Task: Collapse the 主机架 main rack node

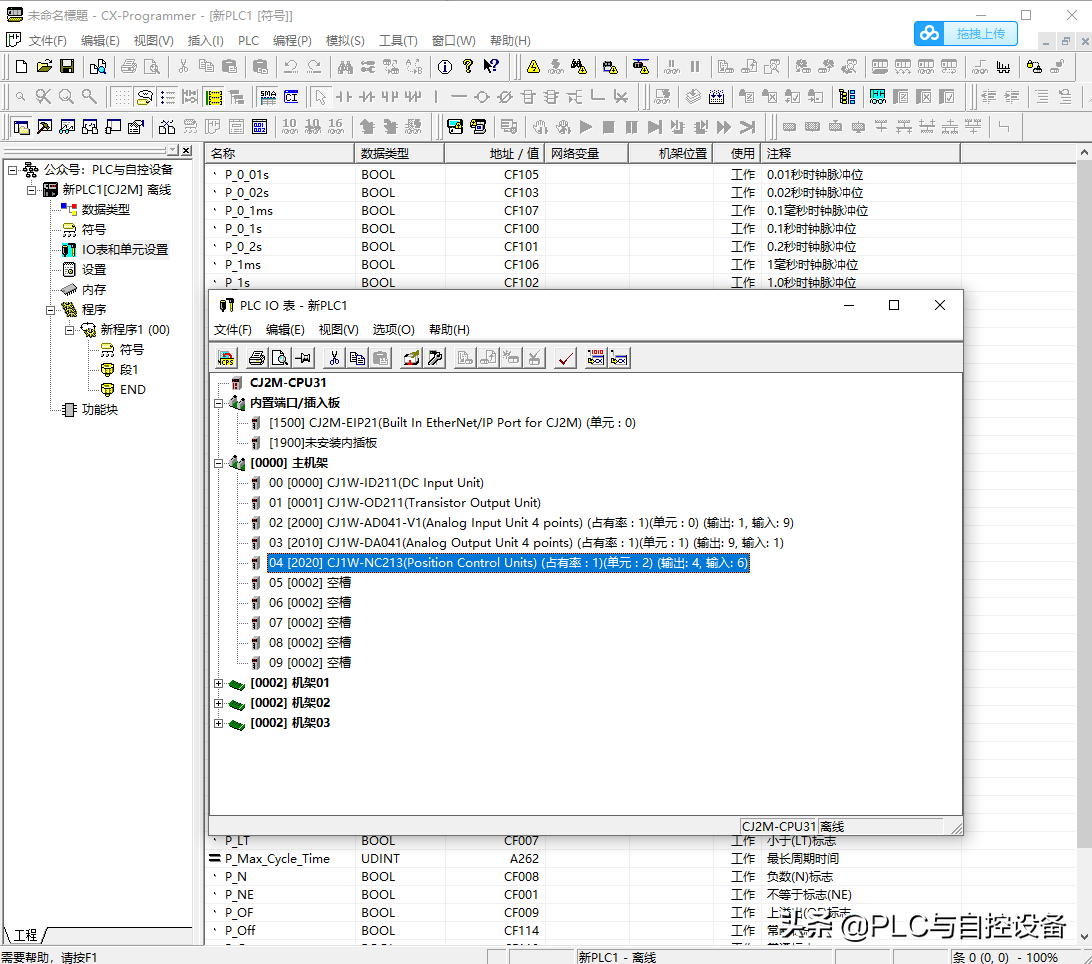Action: pos(219,463)
